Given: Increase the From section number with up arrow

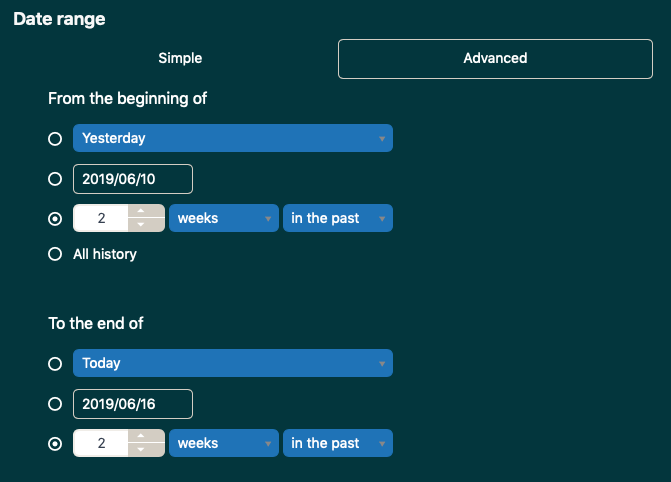Looking at the screenshot, I should click(x=146, y=211).
